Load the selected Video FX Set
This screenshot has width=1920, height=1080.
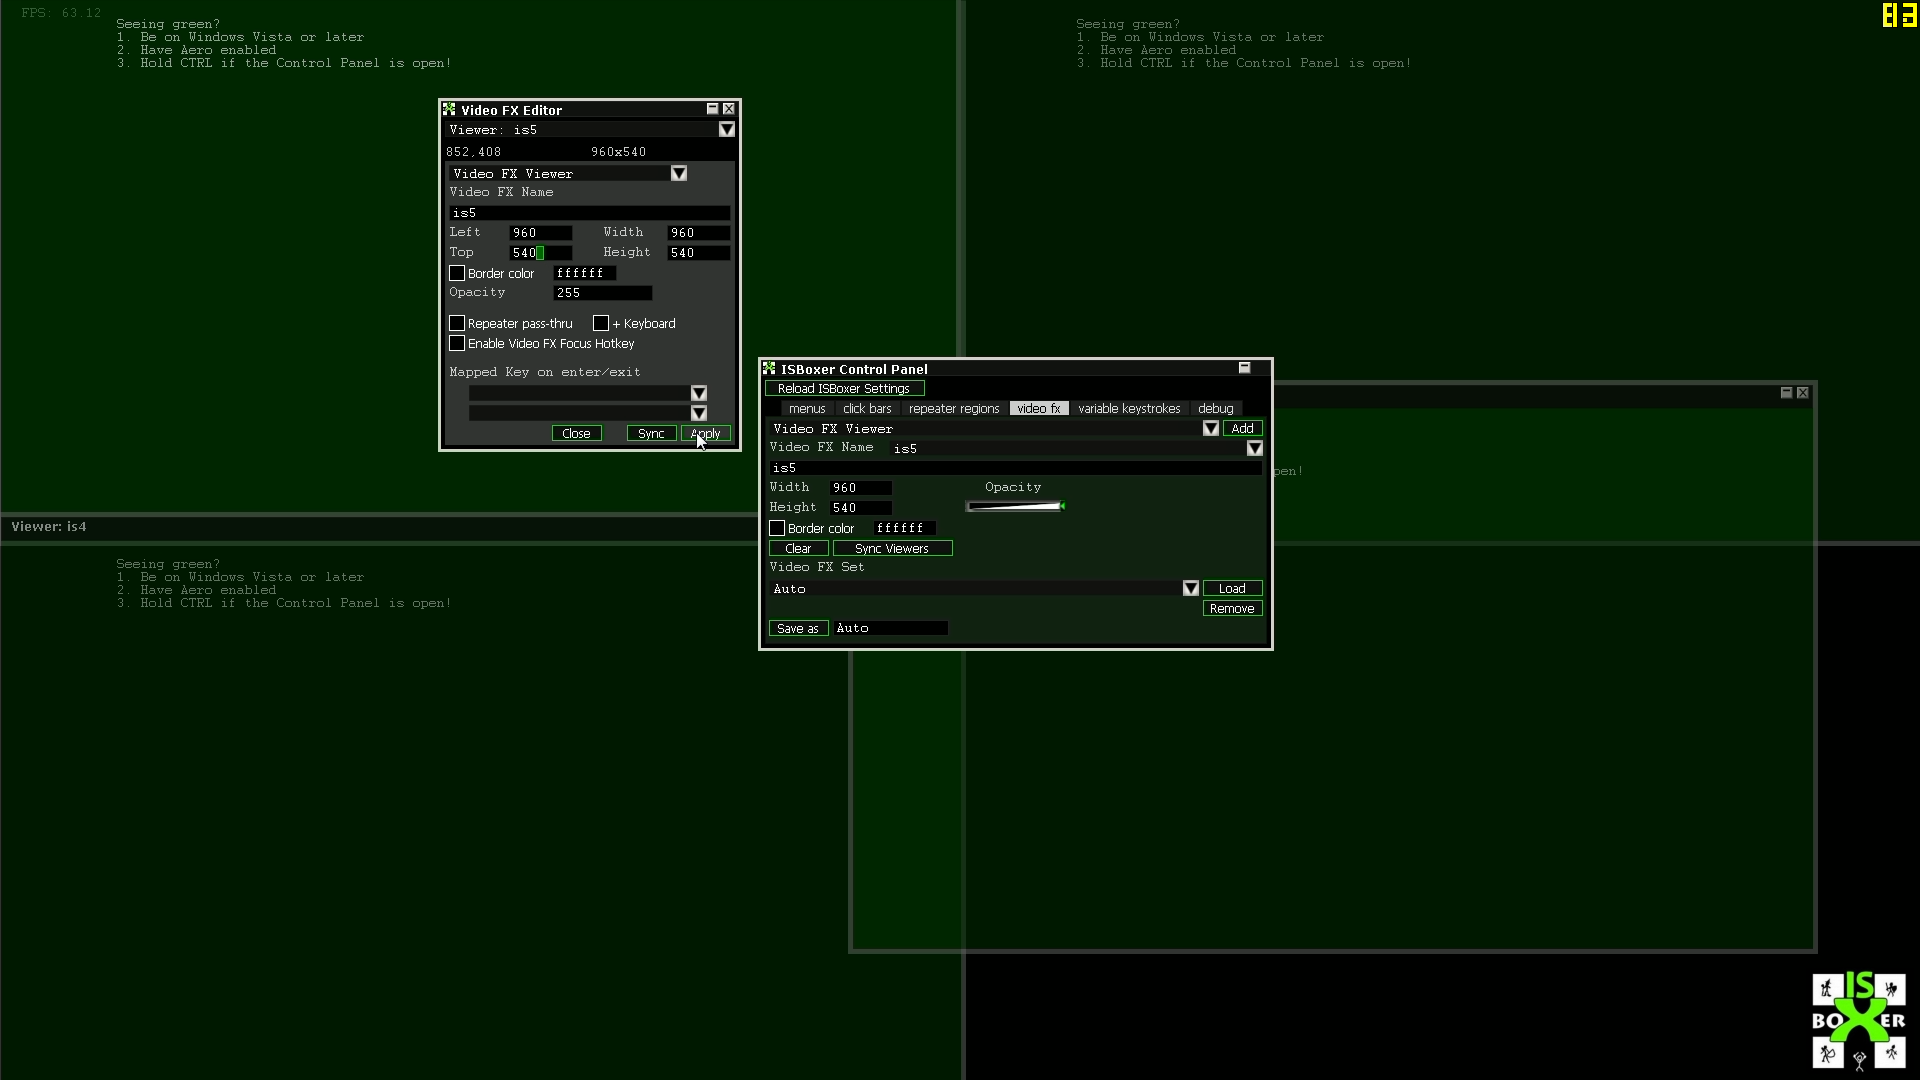tap(1232, 588)
